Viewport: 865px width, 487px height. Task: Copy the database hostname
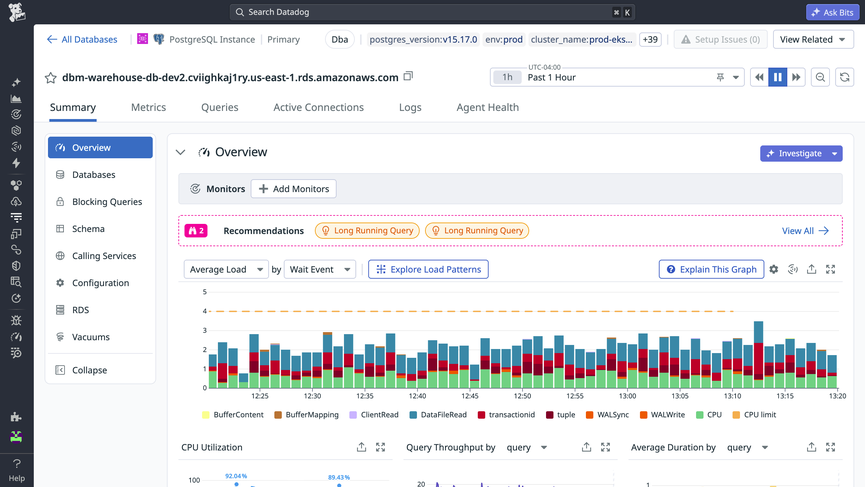(x=408, y=76)
